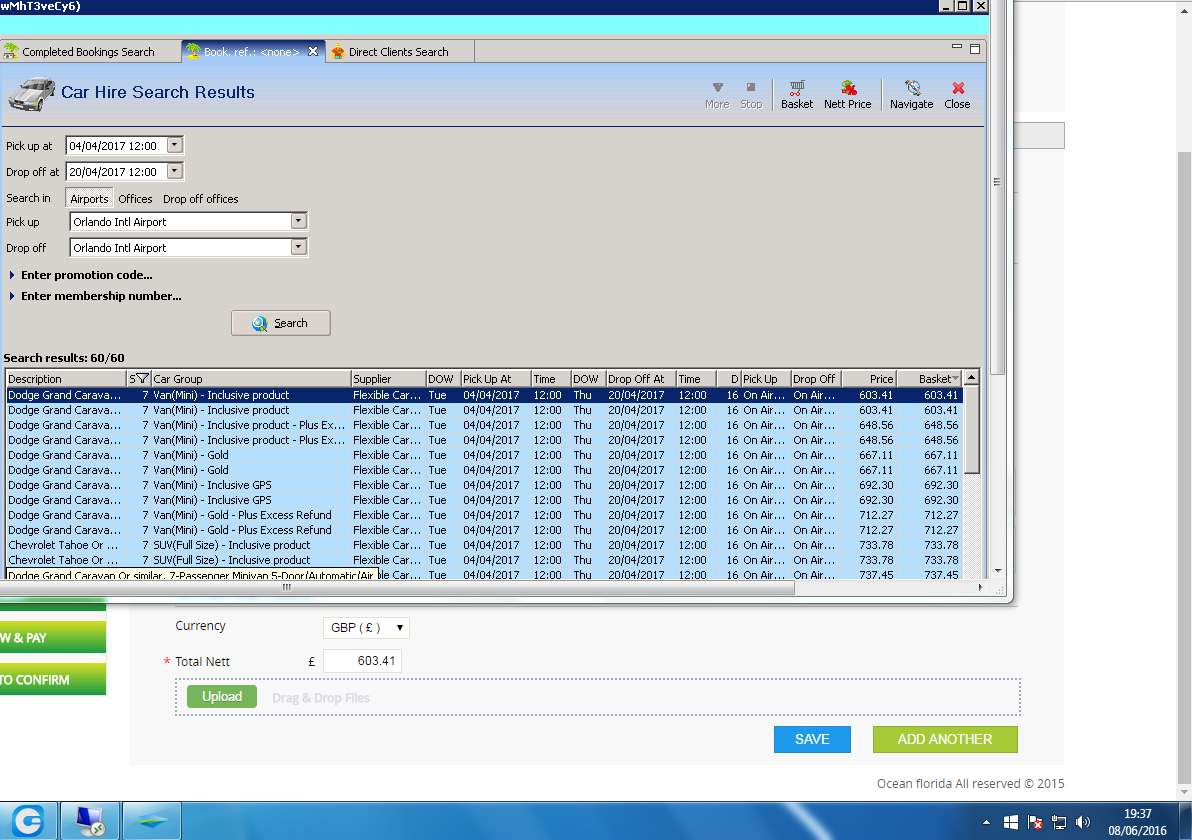Close the Book. ref. <none> tab
This screenshot has height=840, width=1192.
coord(312,52)
